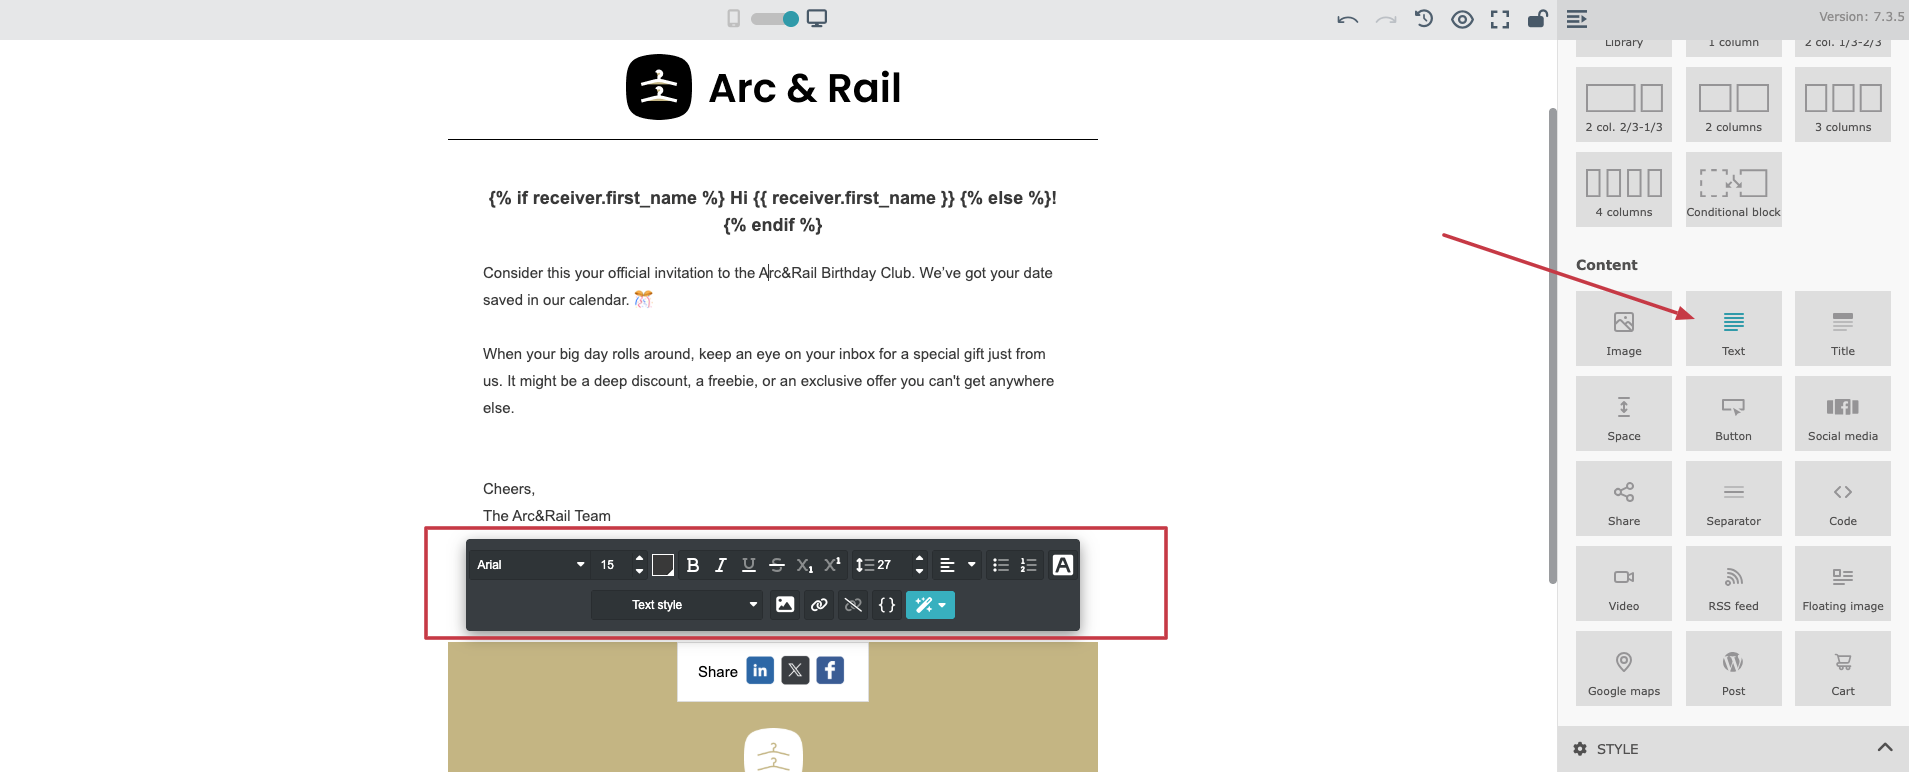Preview email with the eye icon

(x=1462, y=19)
